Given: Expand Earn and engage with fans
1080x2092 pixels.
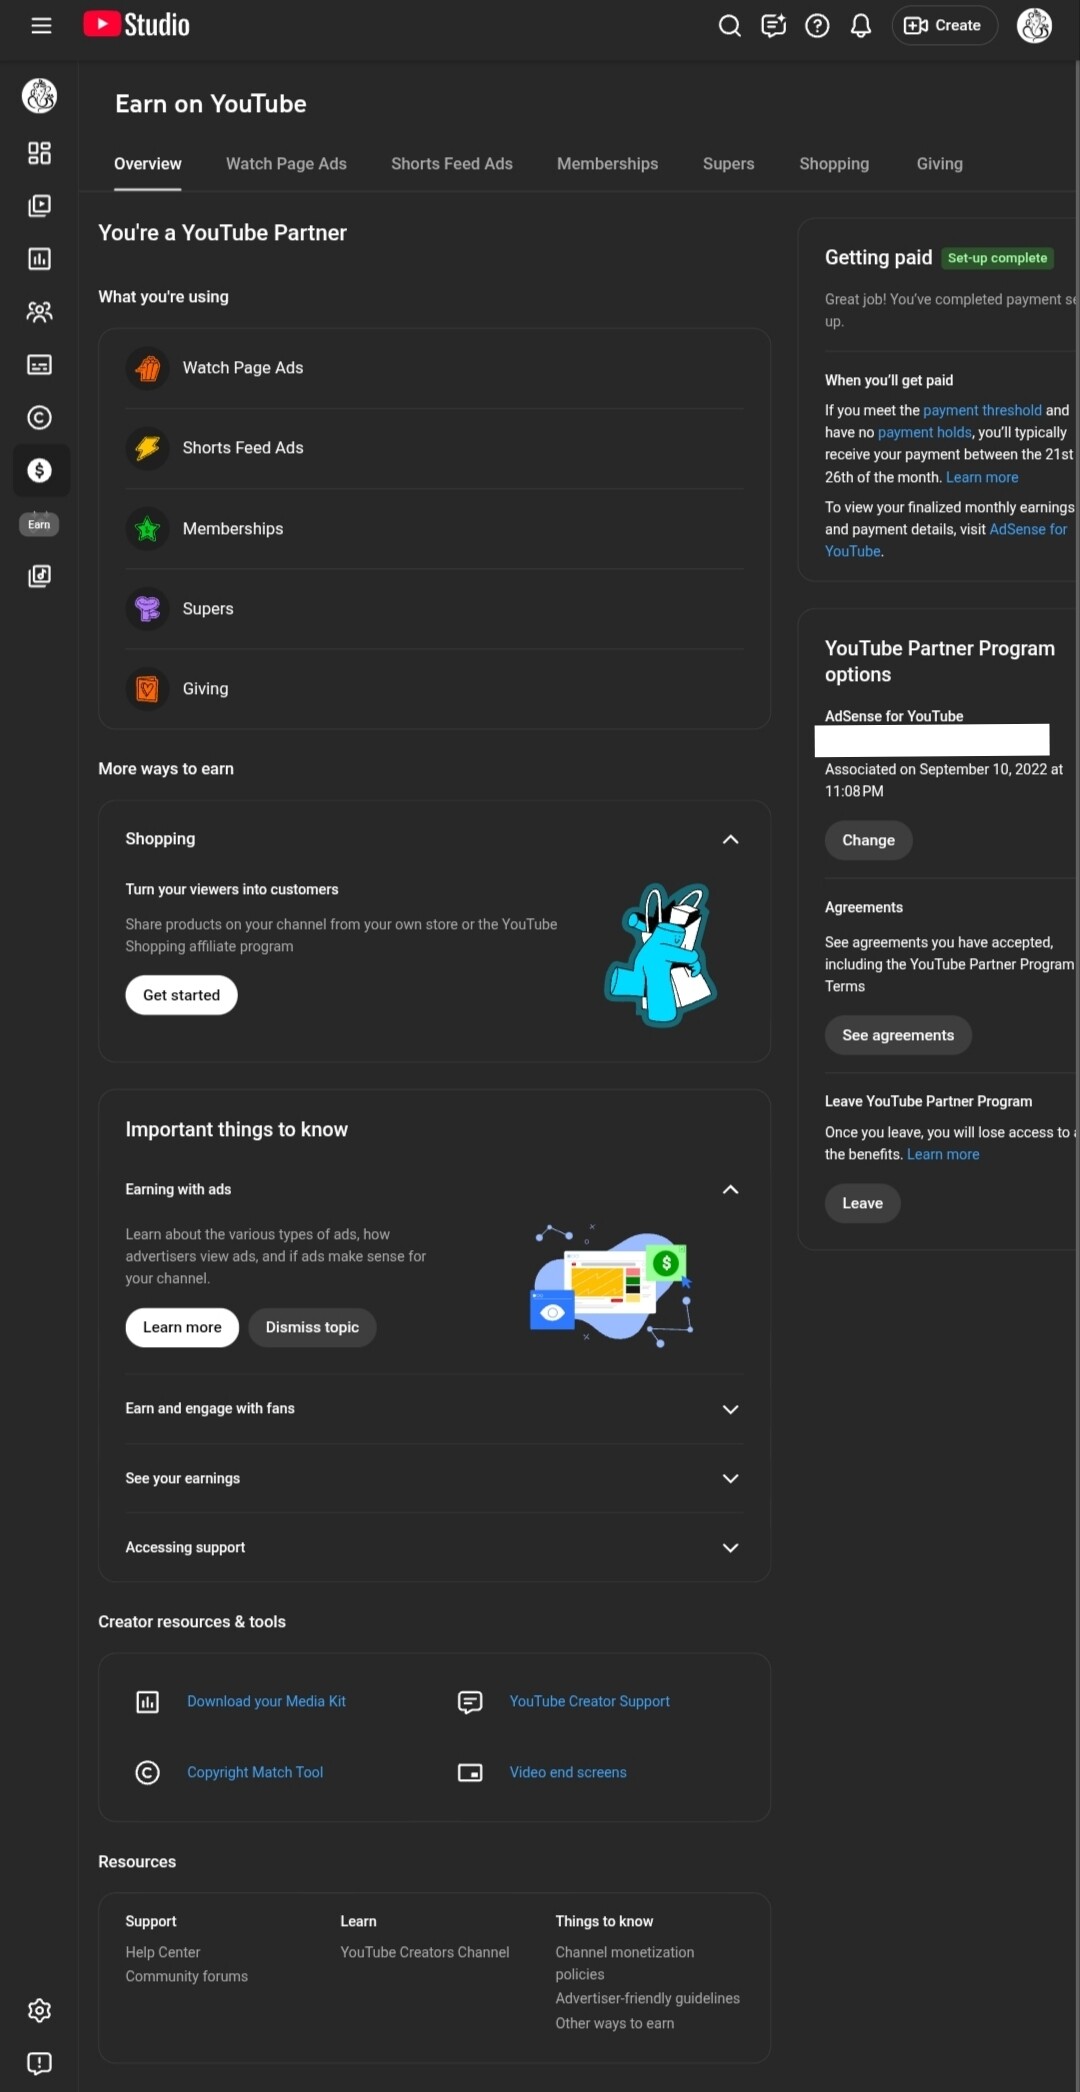Looking at the screenshot, I should click(x=730, y=1409).
